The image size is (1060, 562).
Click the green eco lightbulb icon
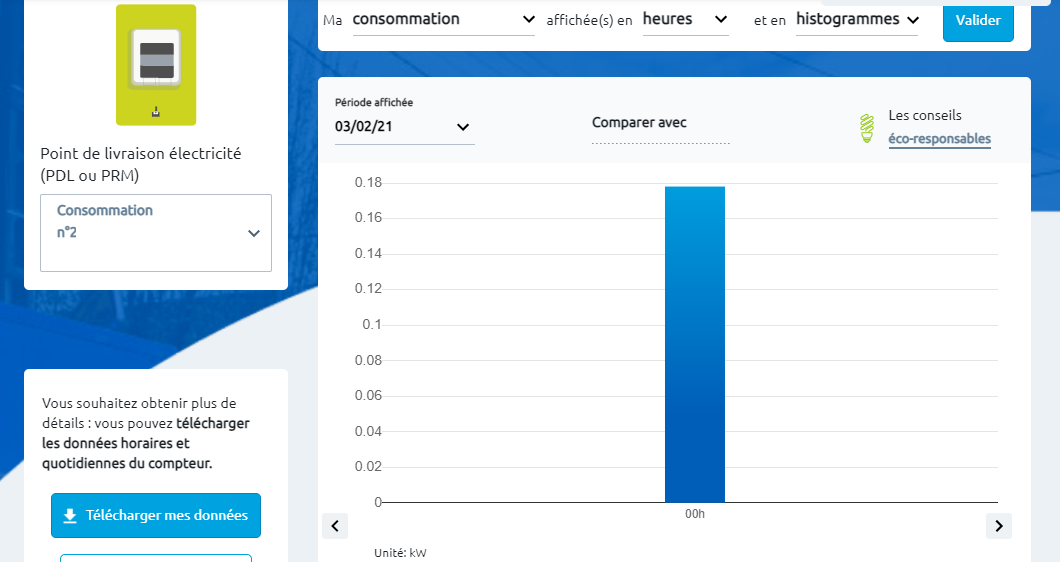pos(867,128)
